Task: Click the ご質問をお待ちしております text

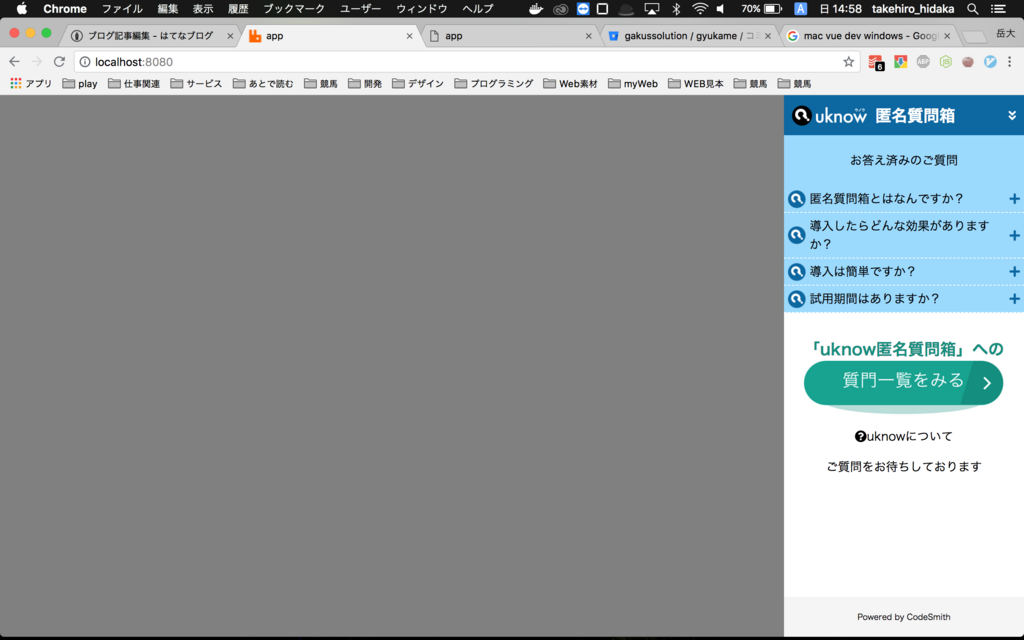Action: click(904, 466)
